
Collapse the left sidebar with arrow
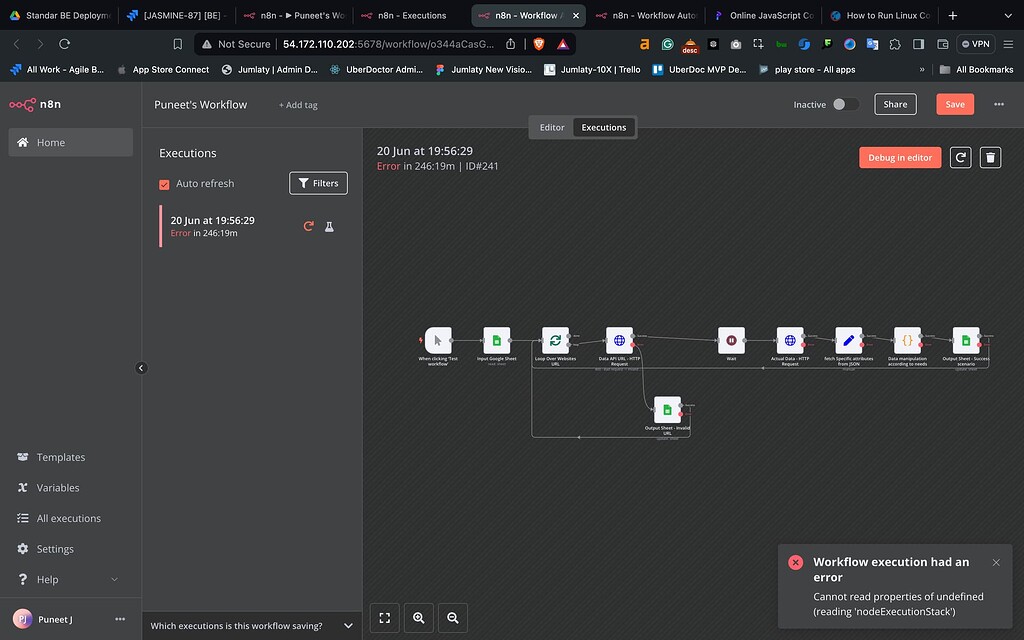(141, 368)
